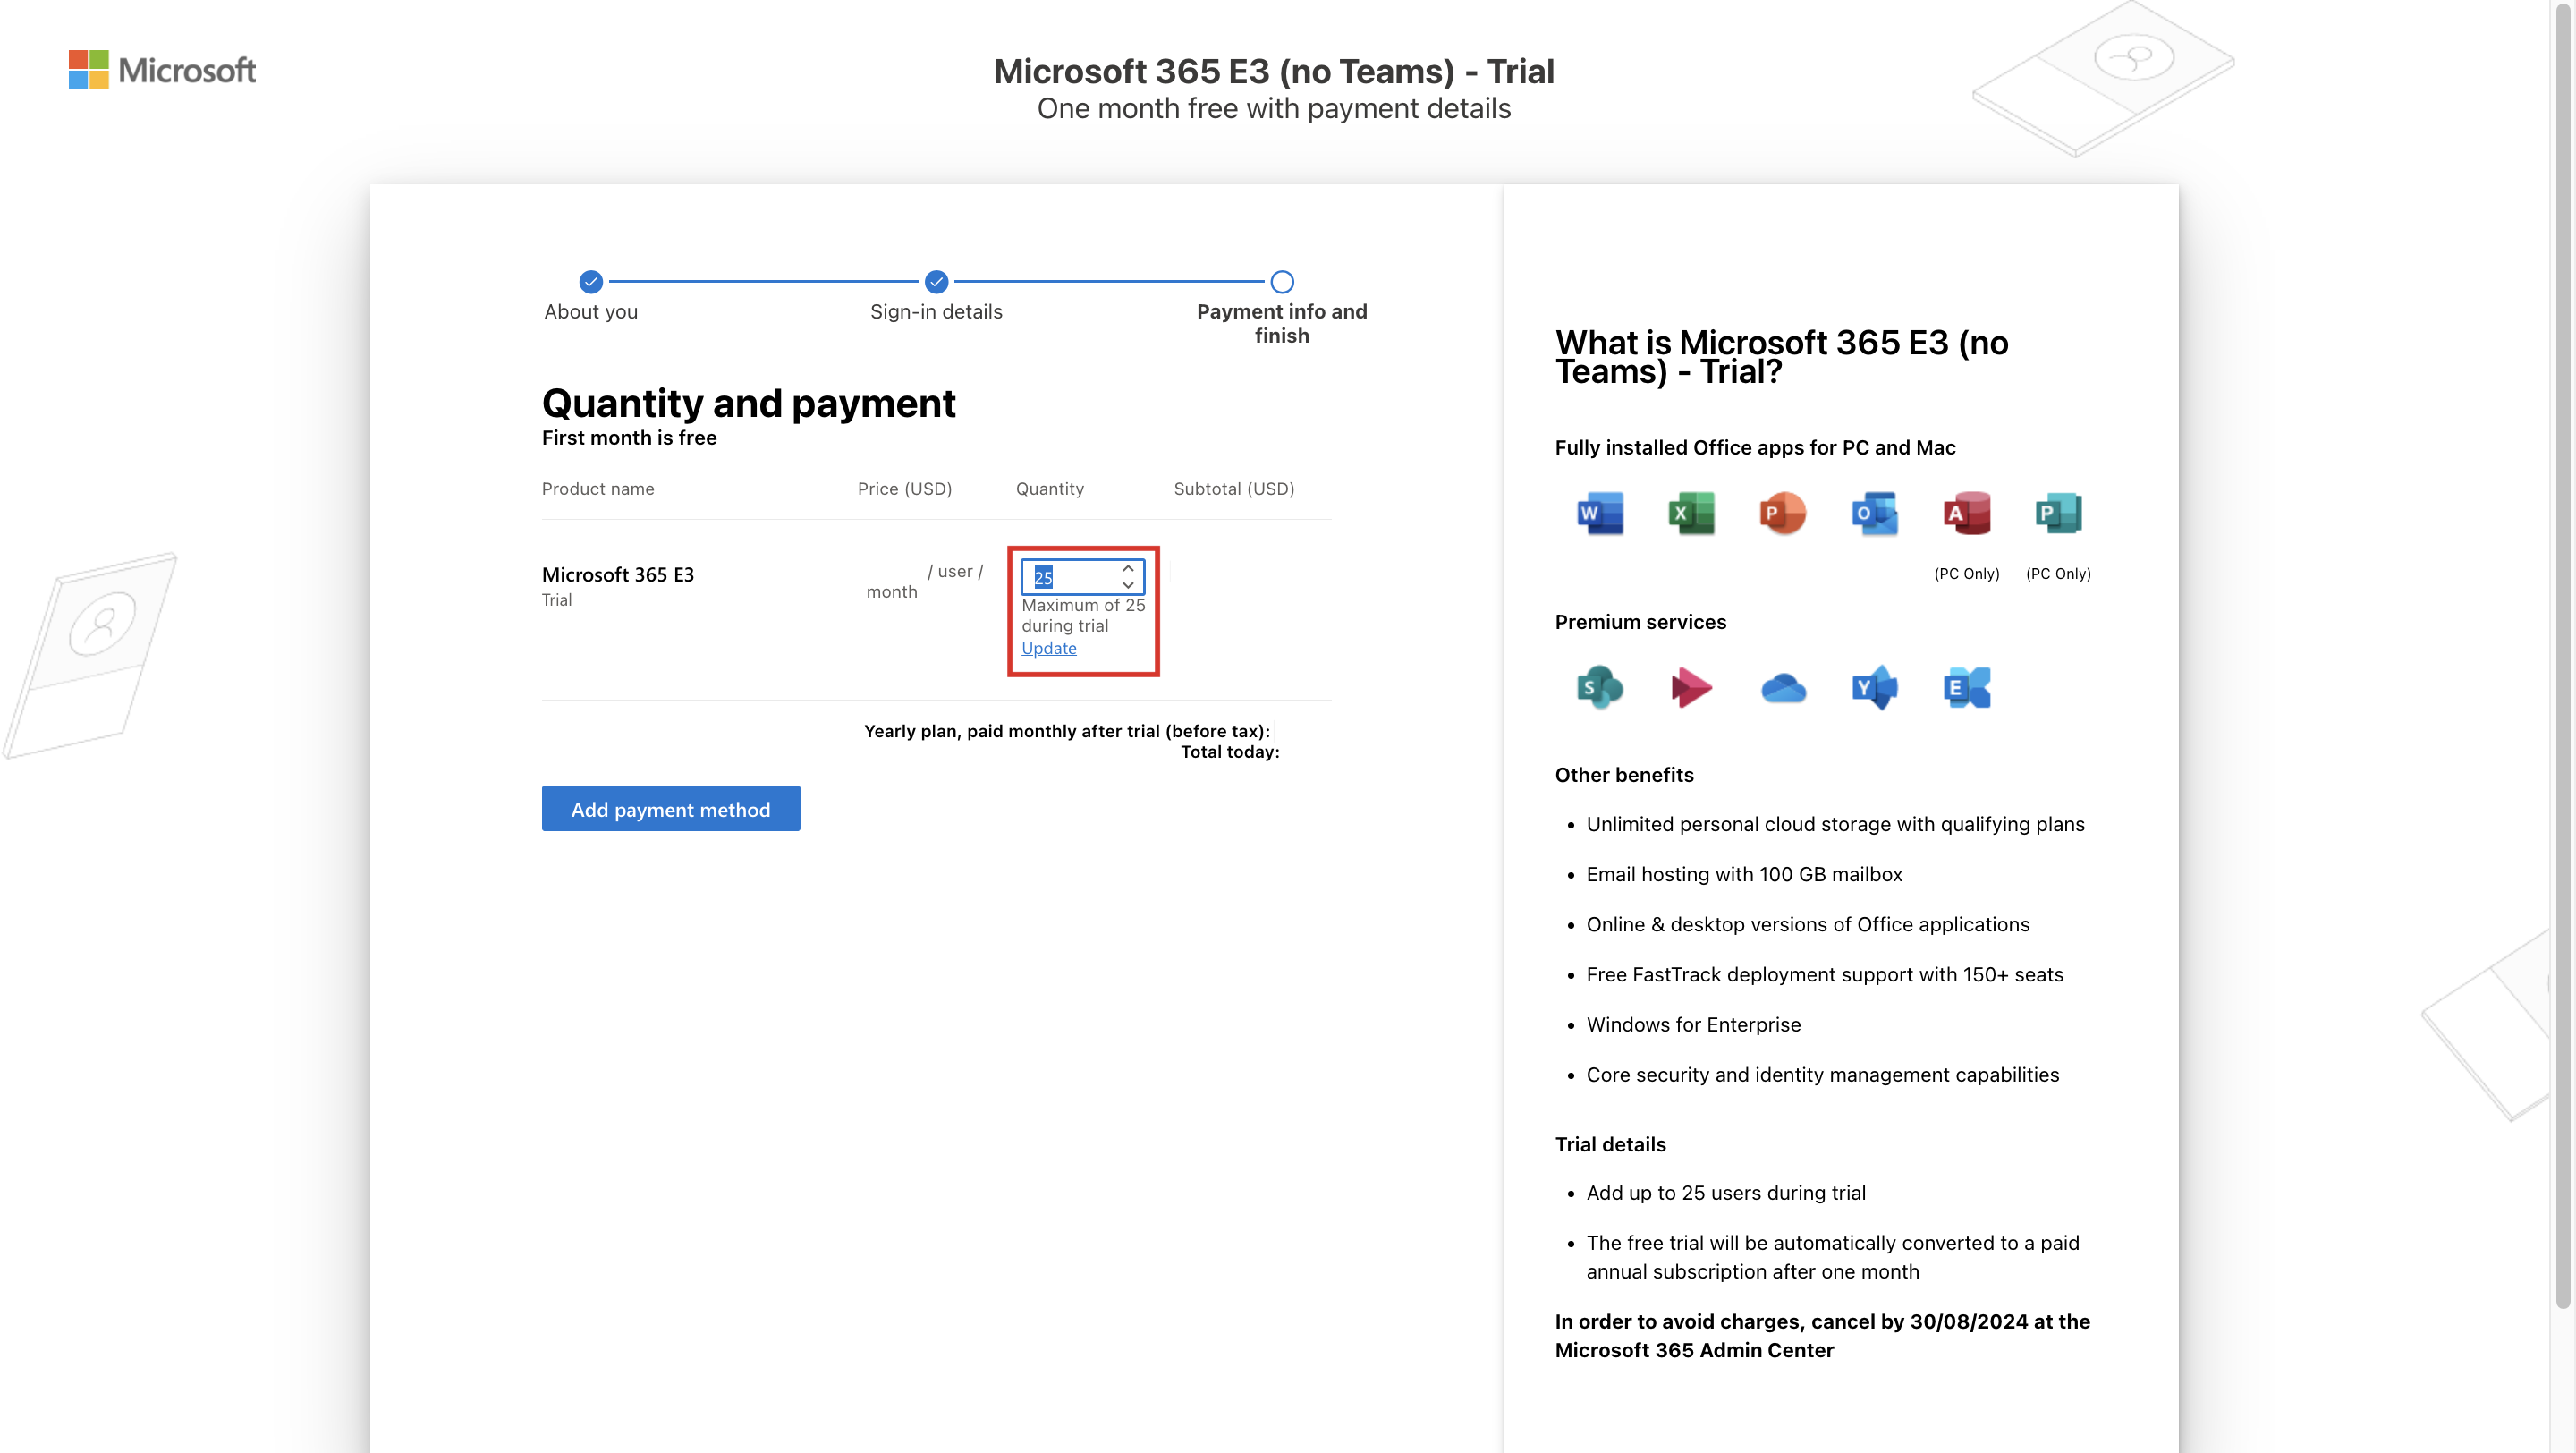Click the Update link under quantity
Image resolution: width=2576 pixels, height=1453 pixels.
point(1049,648)
